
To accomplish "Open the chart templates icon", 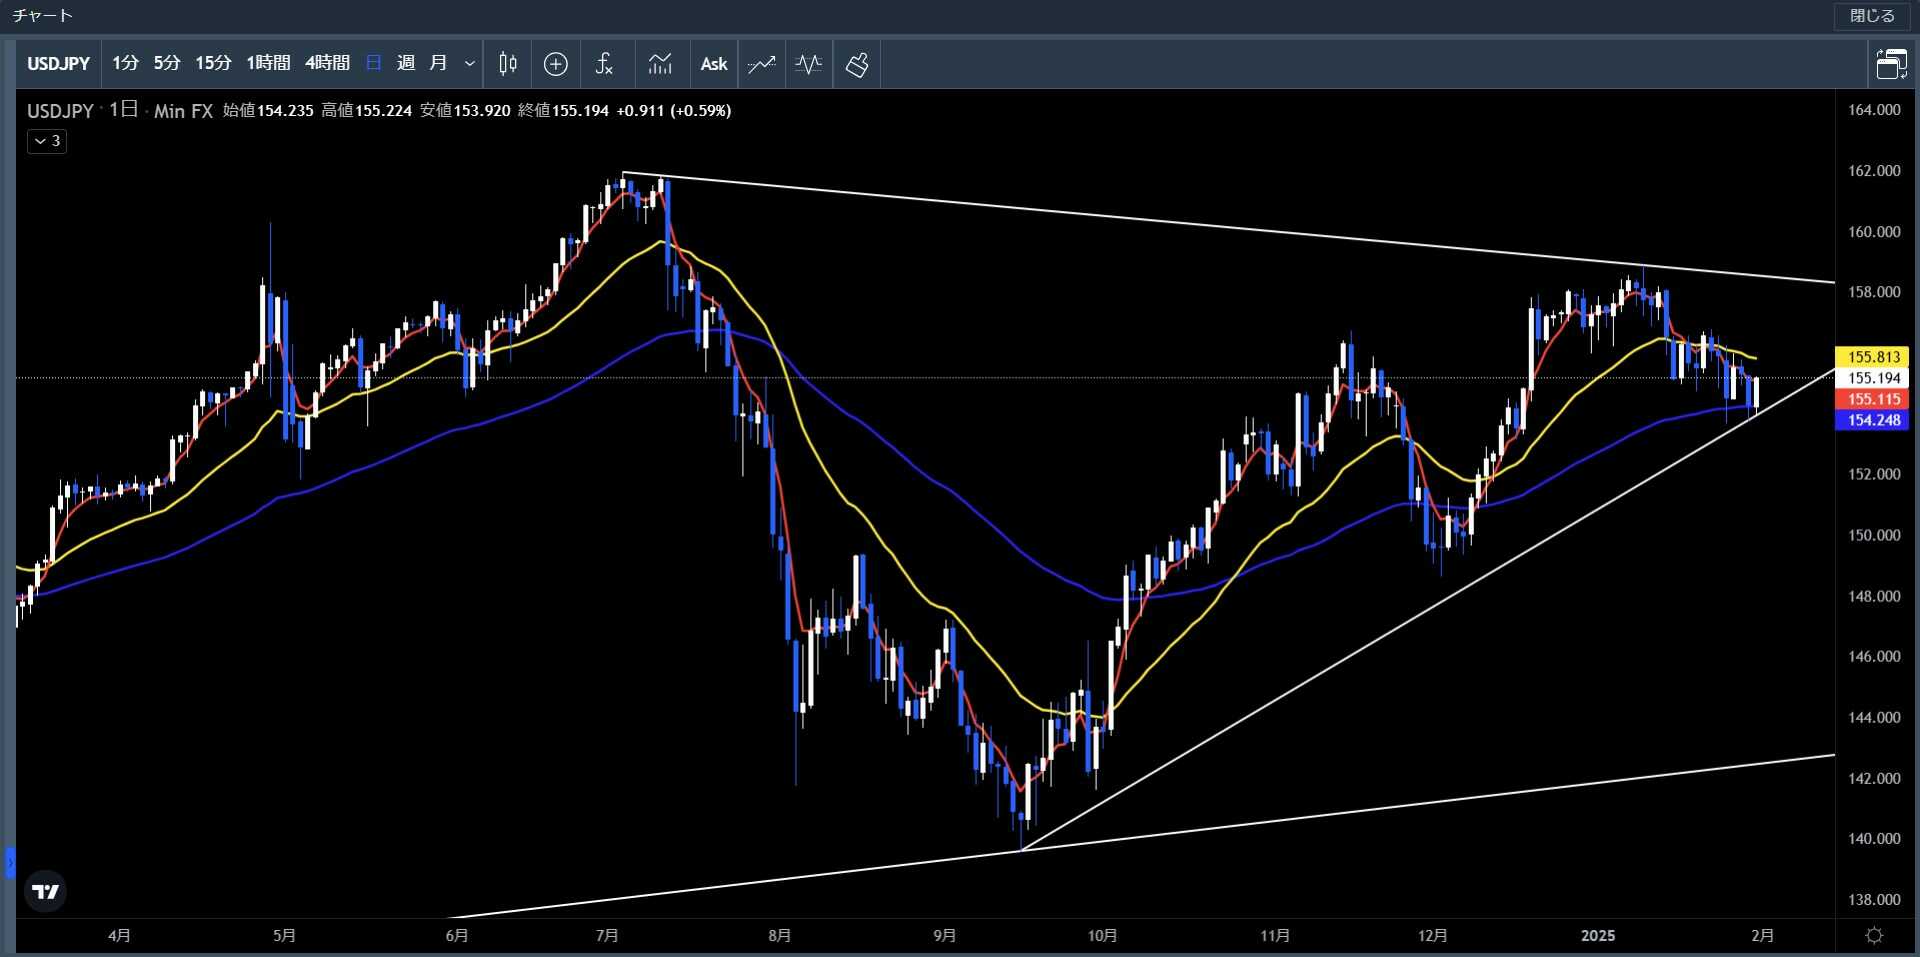I will (660, 64).
